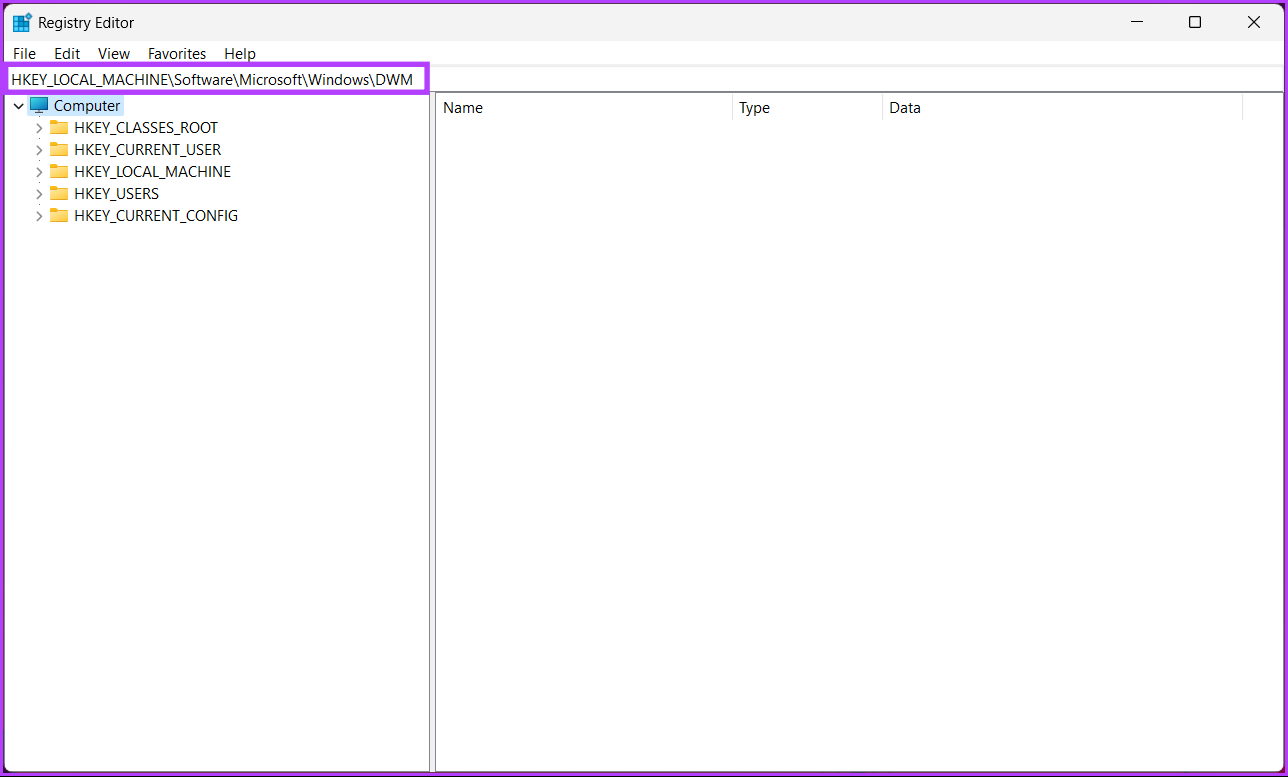Click the Computer monitor icon
1288x777 pixels.
tap(39, 105)
